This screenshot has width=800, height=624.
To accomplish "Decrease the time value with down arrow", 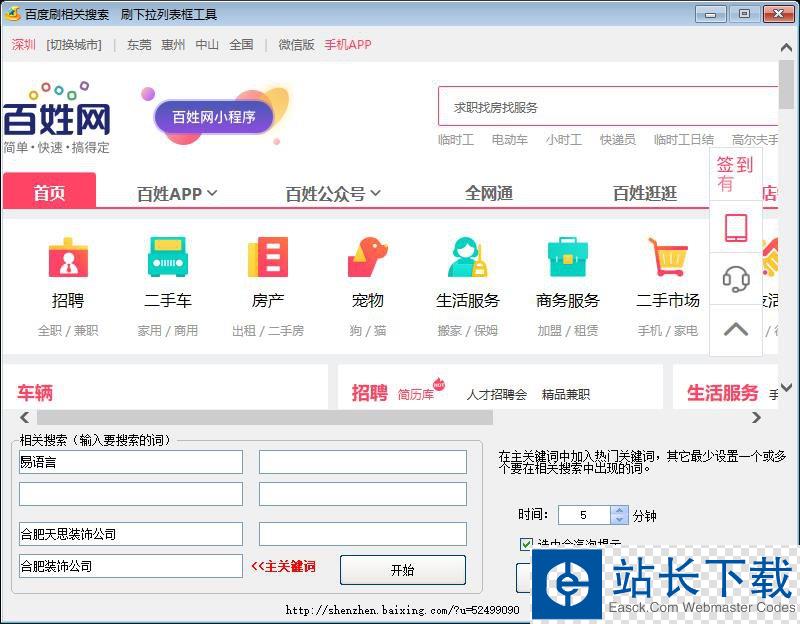I will [619, 519].
